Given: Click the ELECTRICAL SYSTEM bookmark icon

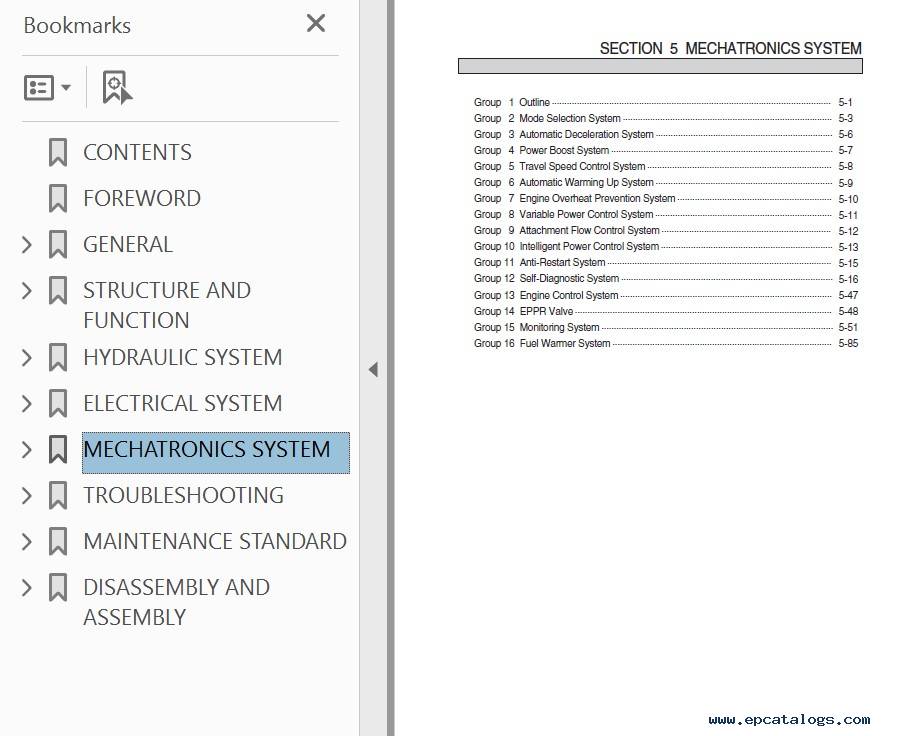Looking at the screenshot, I should (58, 404).
